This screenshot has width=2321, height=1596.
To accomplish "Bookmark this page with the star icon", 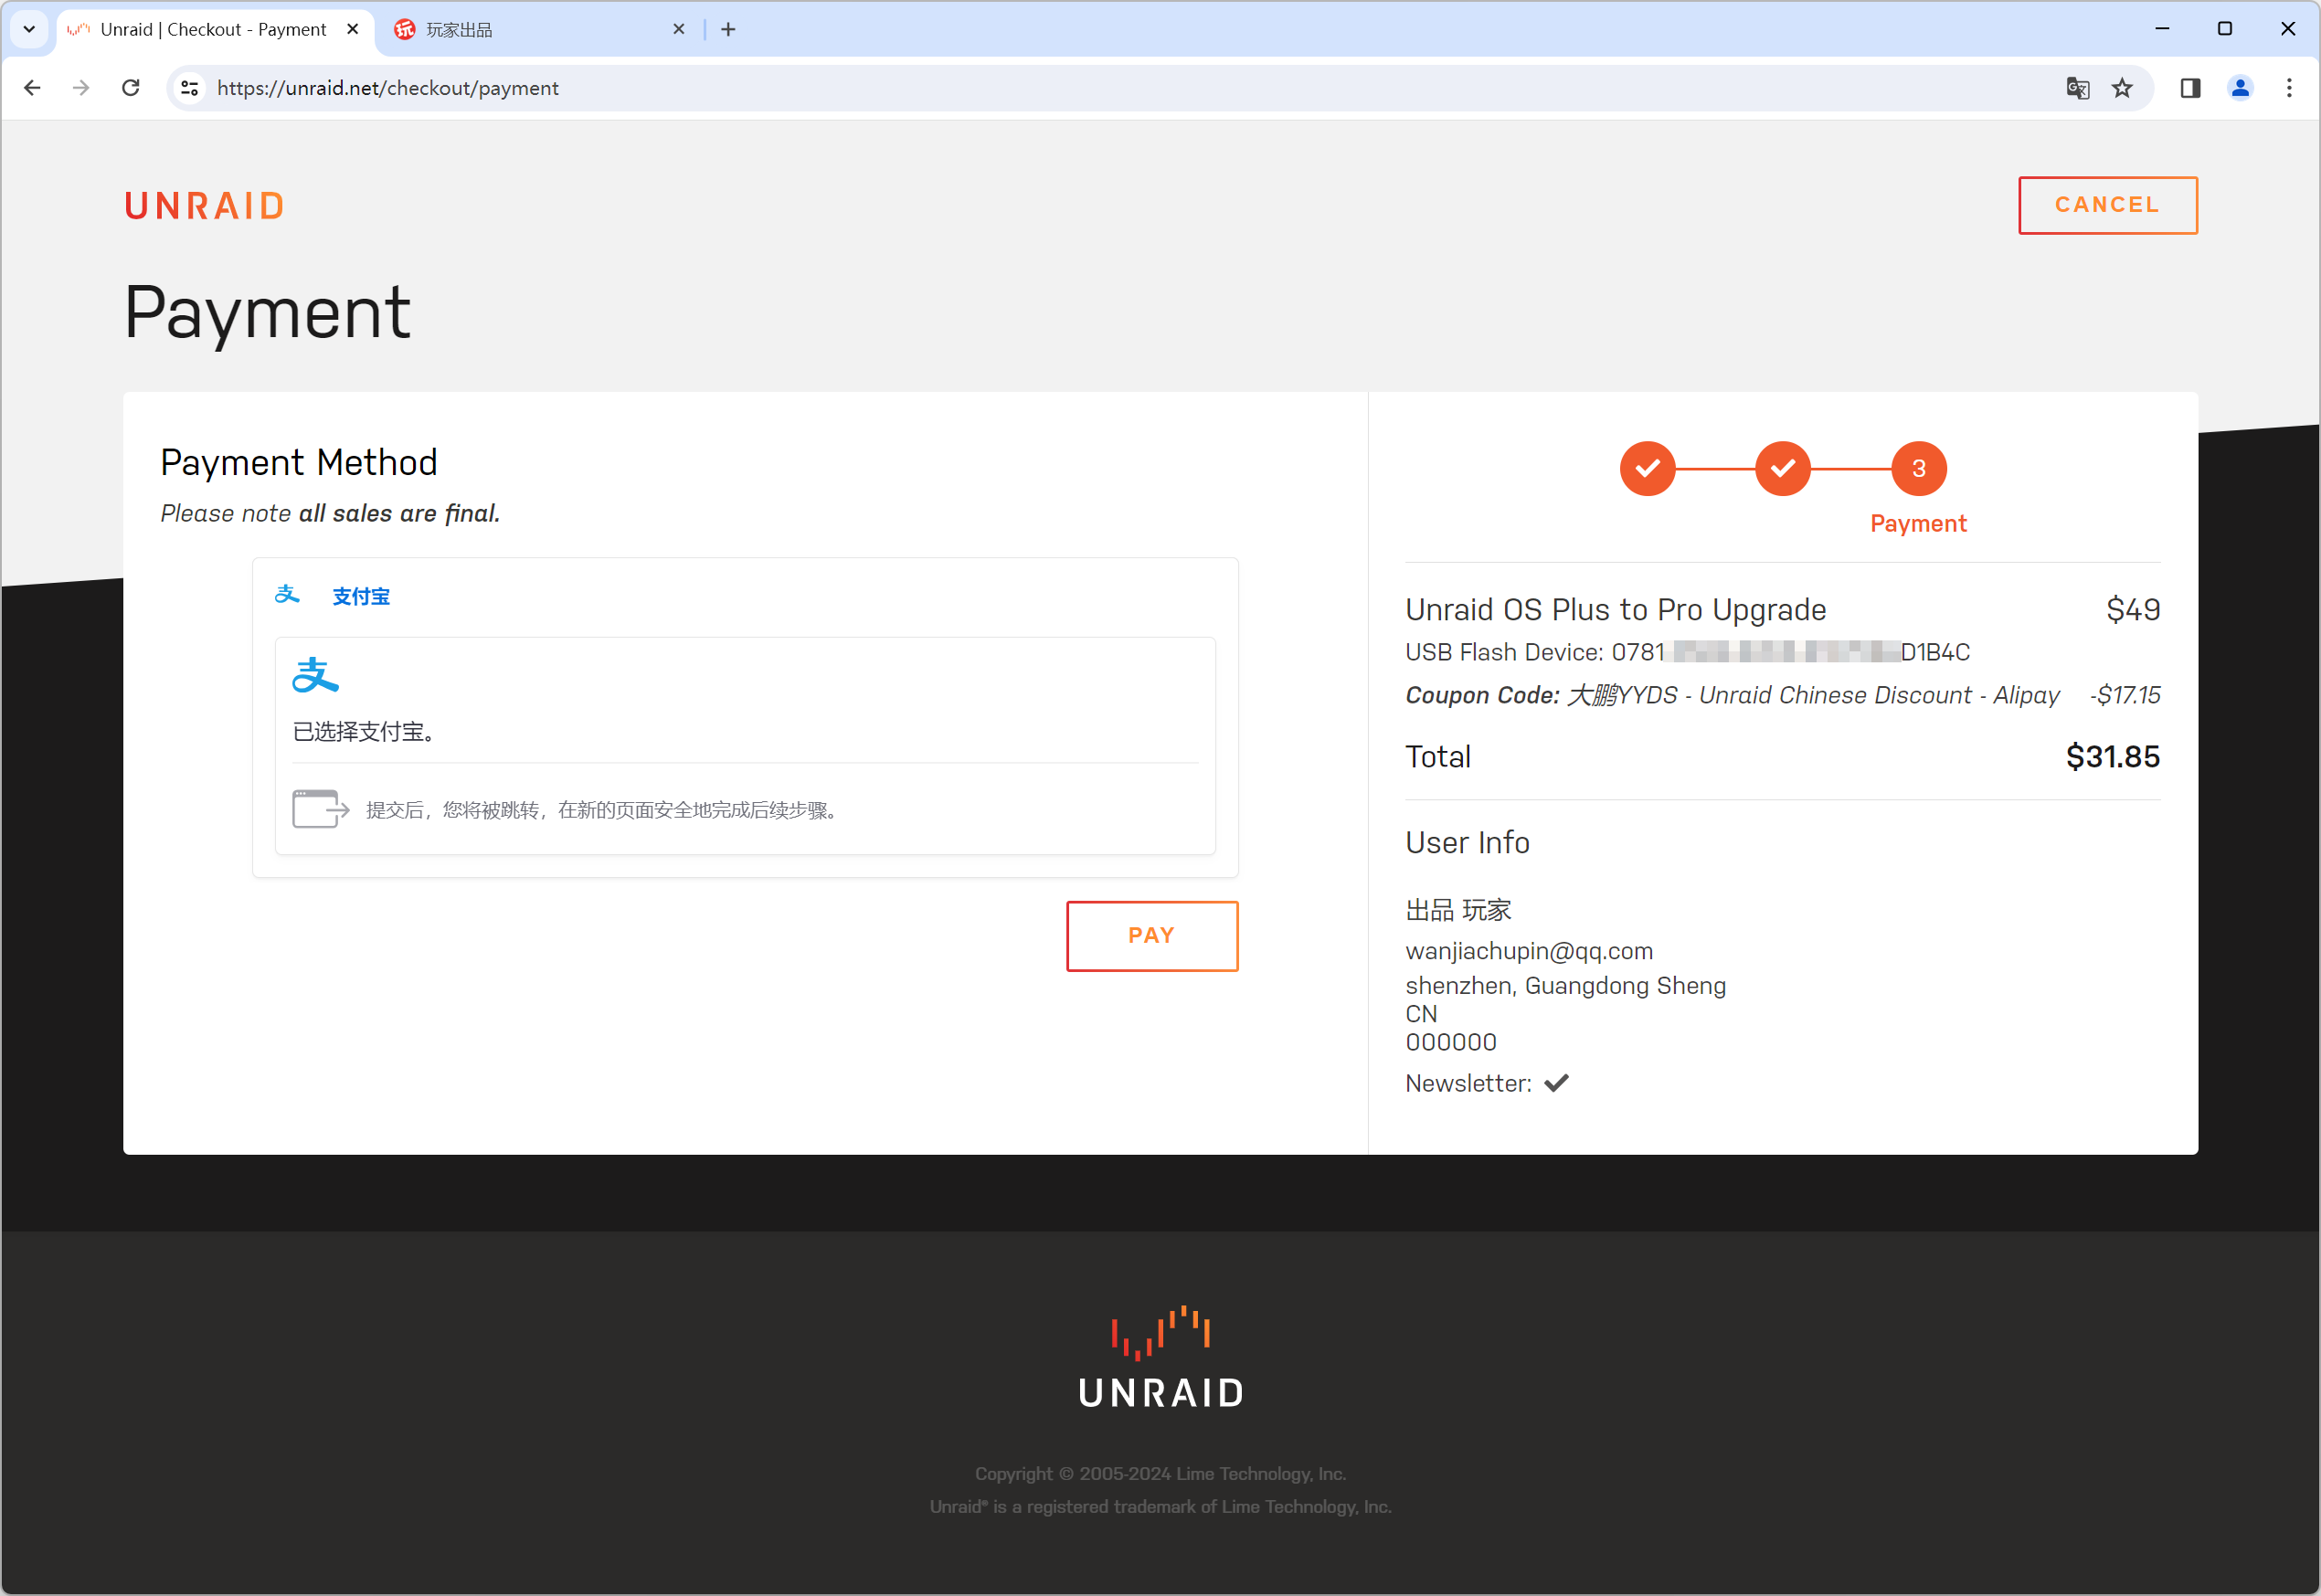I will point(2122,88).
